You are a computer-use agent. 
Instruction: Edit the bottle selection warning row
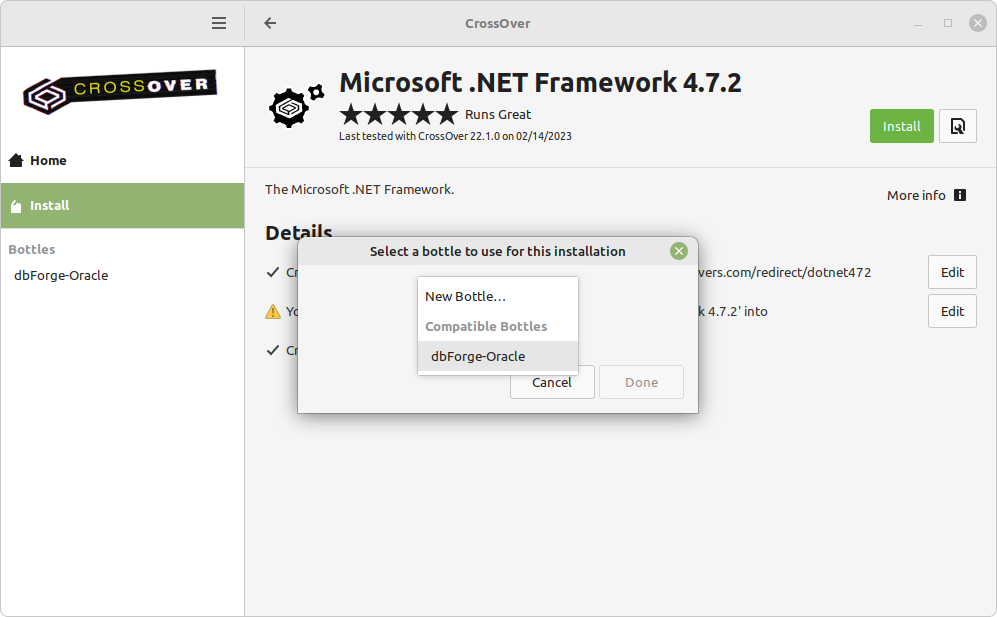click(952, 311)
